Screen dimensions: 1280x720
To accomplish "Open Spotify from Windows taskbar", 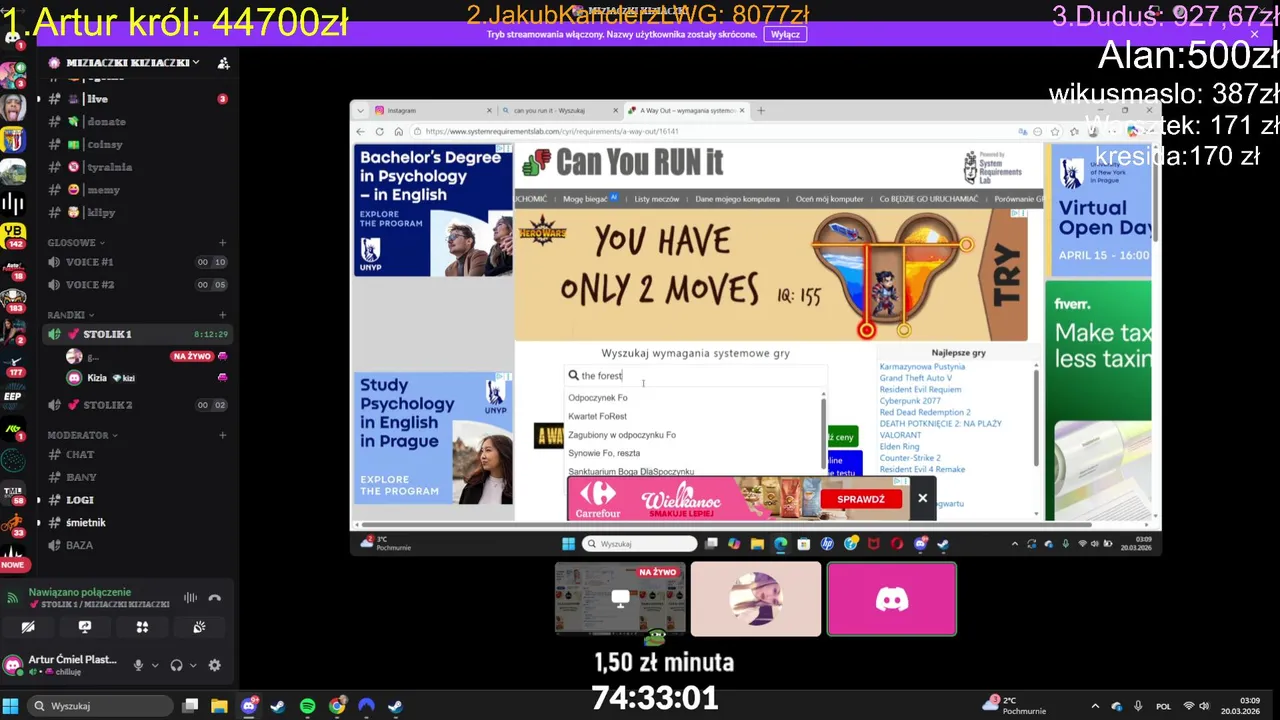I will (308, 706).
